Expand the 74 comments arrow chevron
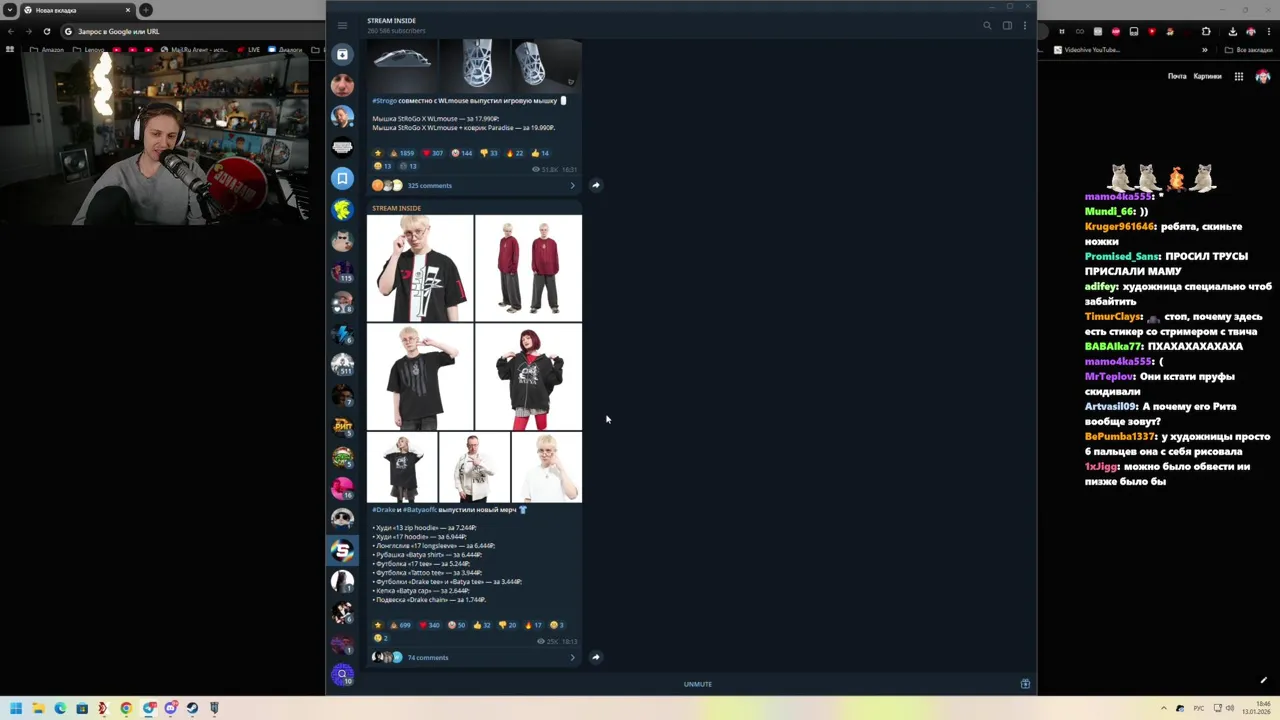 (572, 657)
